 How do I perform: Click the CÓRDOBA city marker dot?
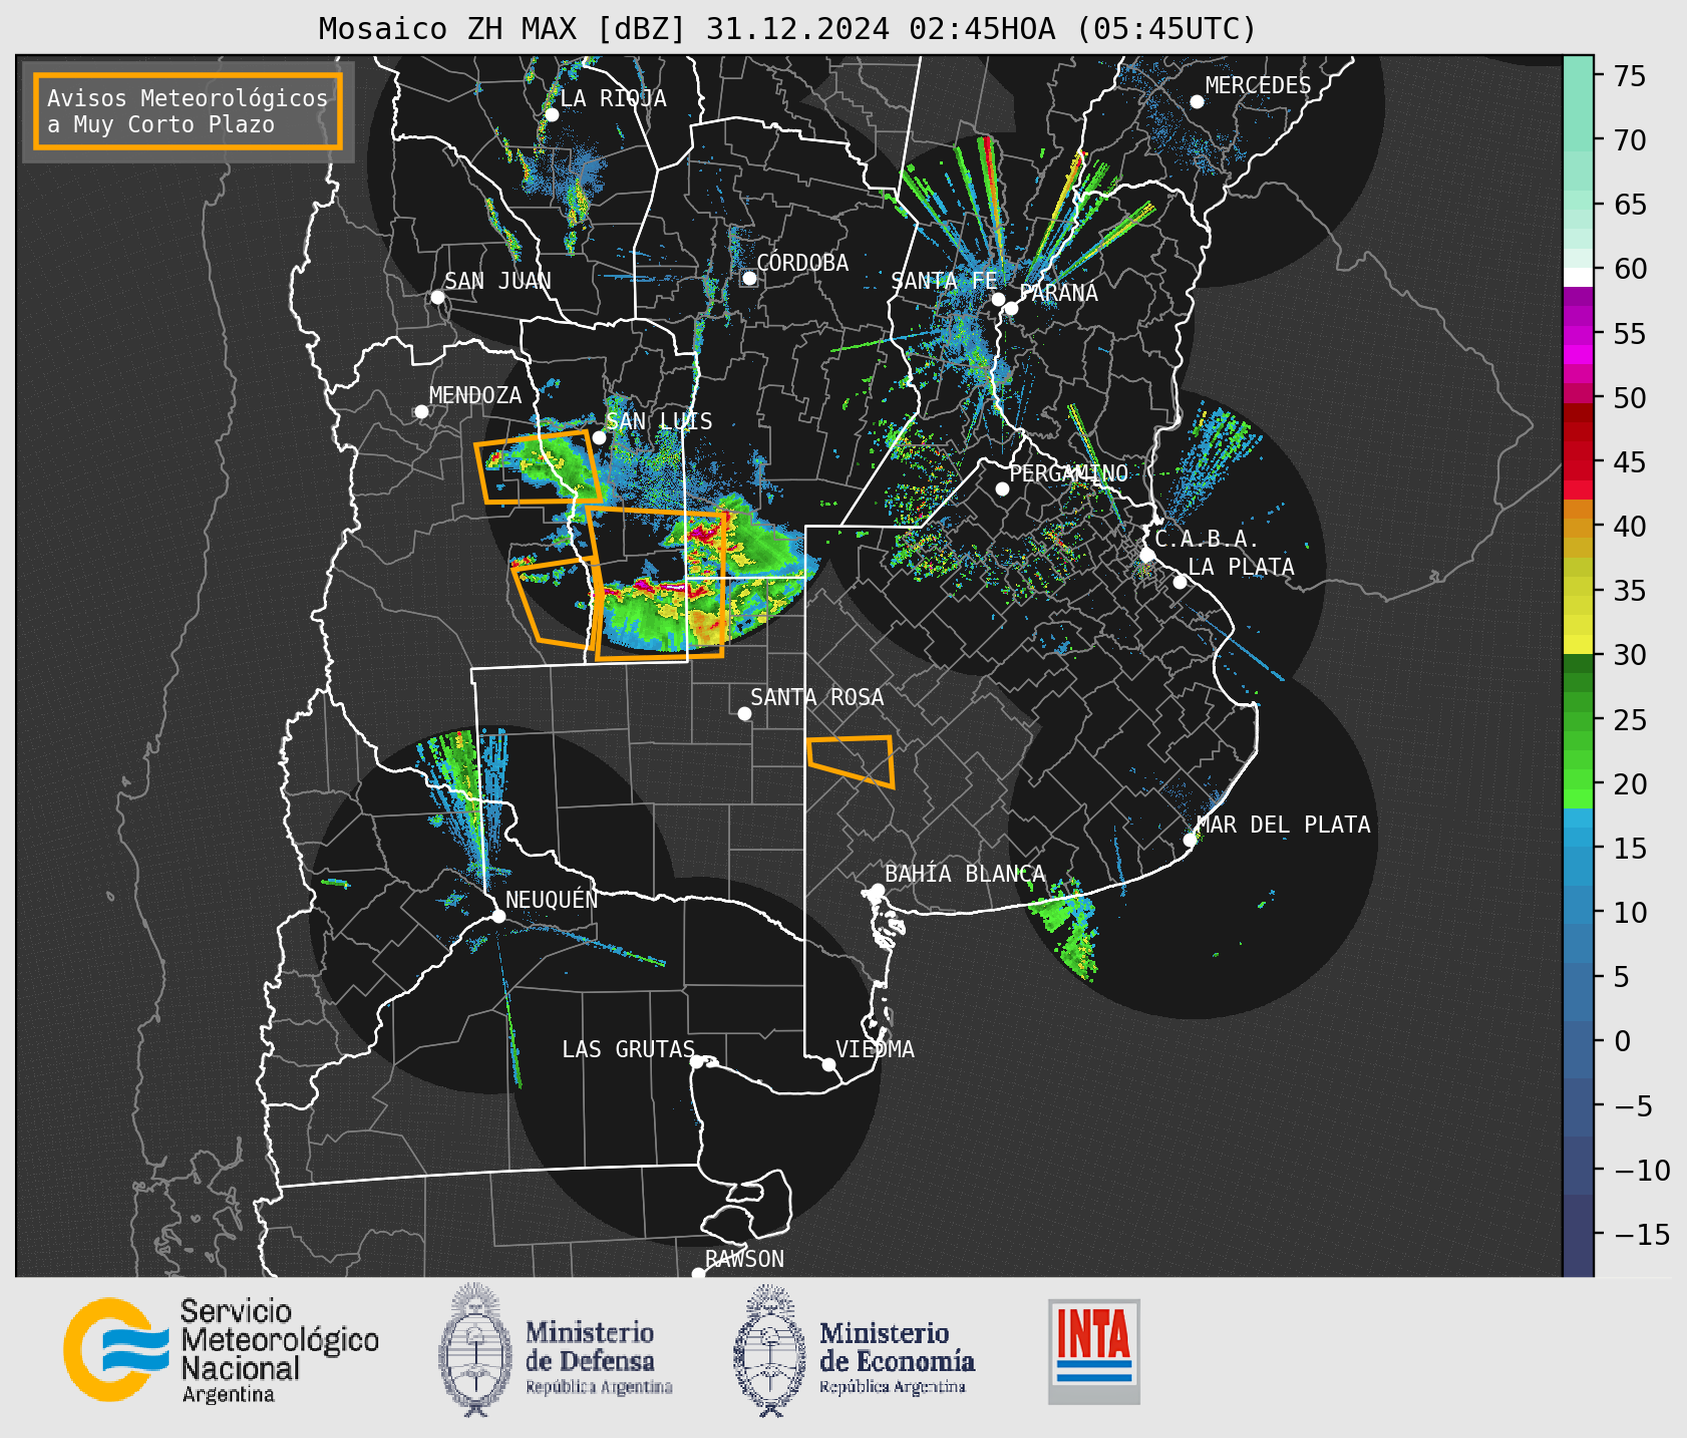click(x=749, y=278)
